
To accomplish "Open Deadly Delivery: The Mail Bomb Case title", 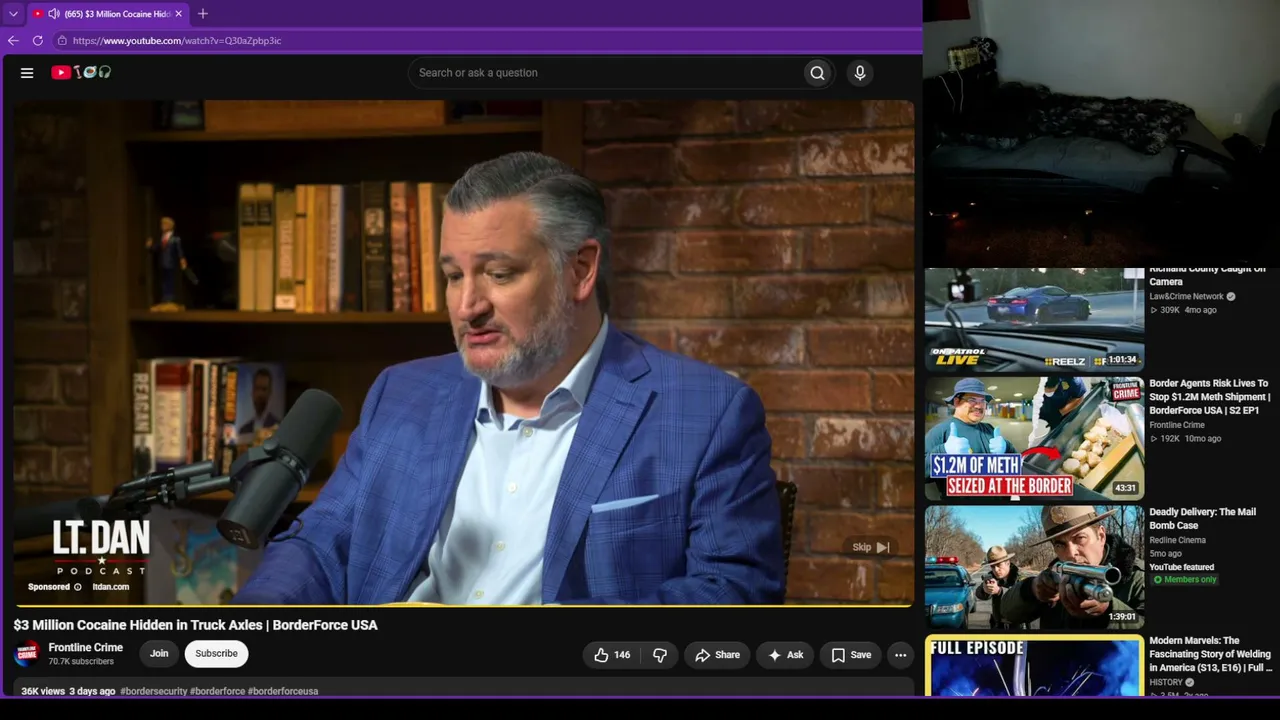I will [1202, 518].
